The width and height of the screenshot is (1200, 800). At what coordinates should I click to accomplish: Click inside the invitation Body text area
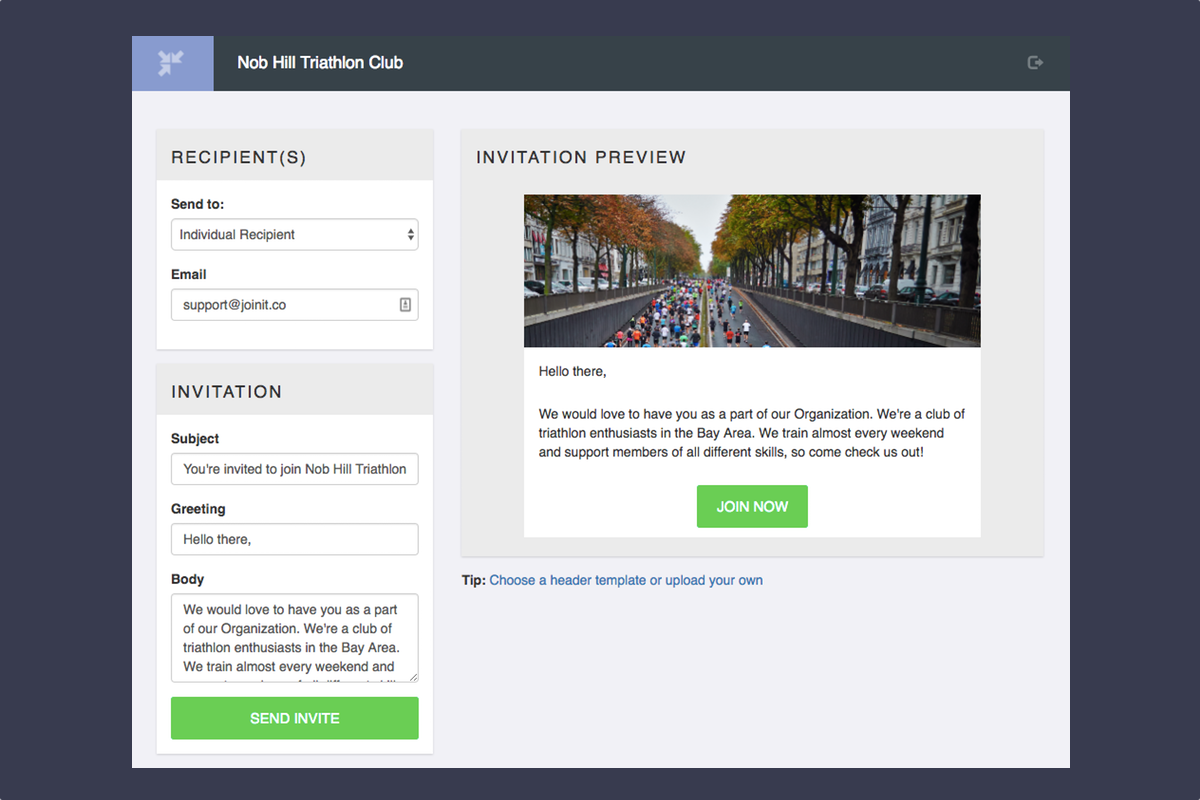click(x=294, y=637)
